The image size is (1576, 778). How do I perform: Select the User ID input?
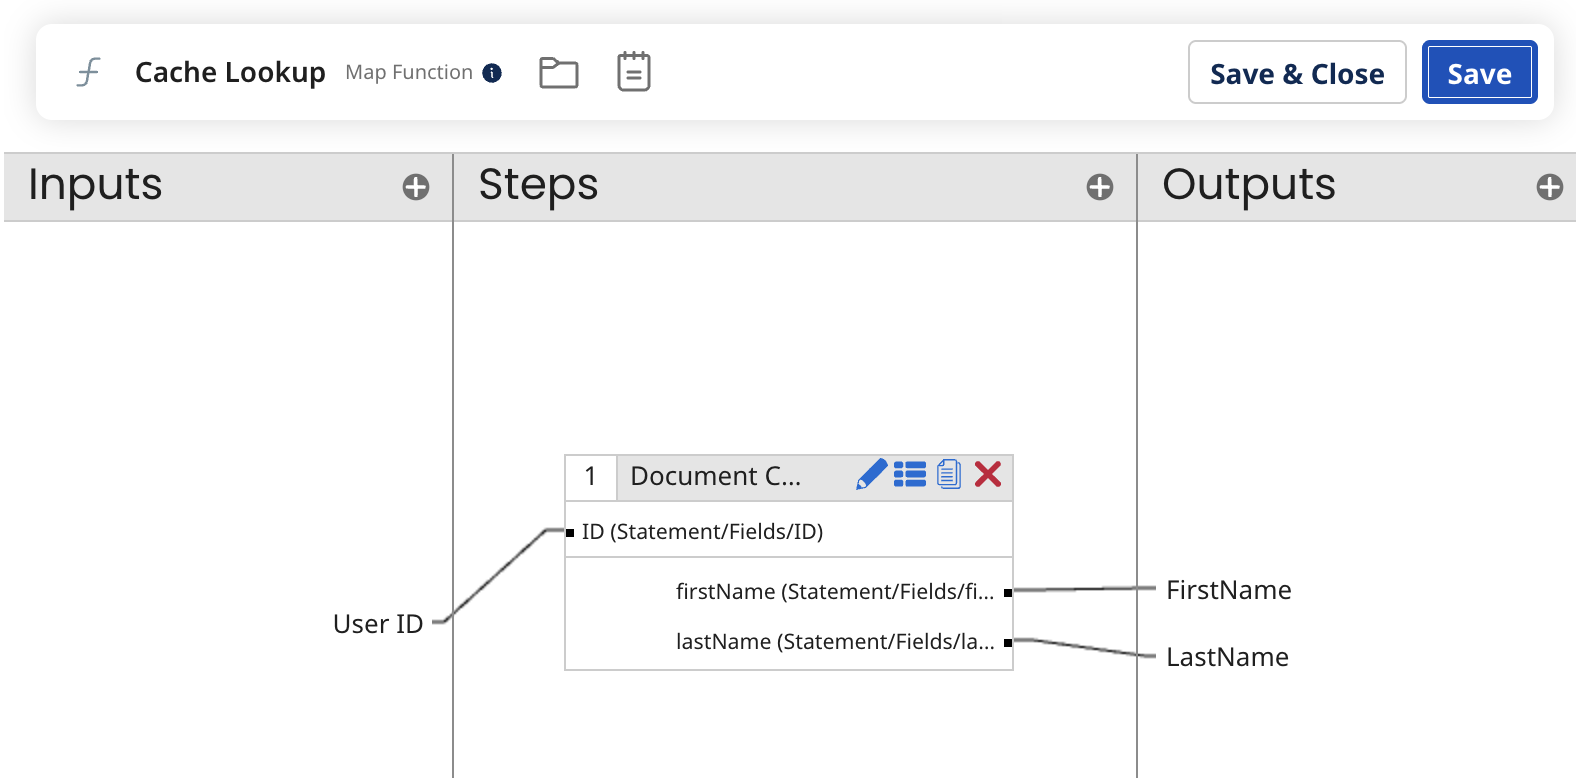[378, 624]
